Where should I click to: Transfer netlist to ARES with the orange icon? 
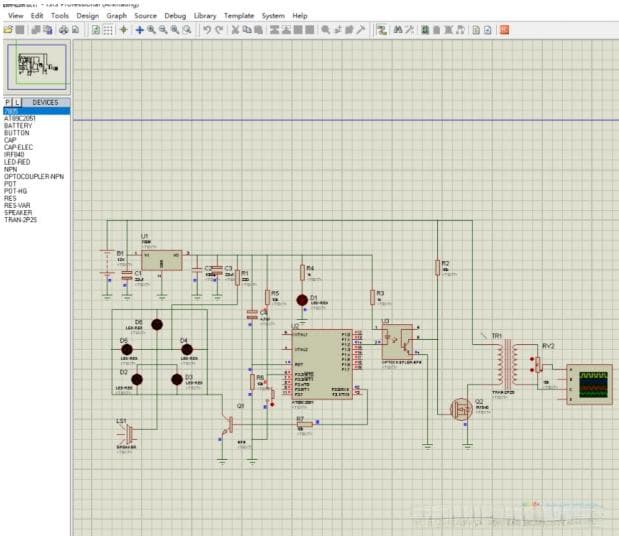tap(504, 30)
